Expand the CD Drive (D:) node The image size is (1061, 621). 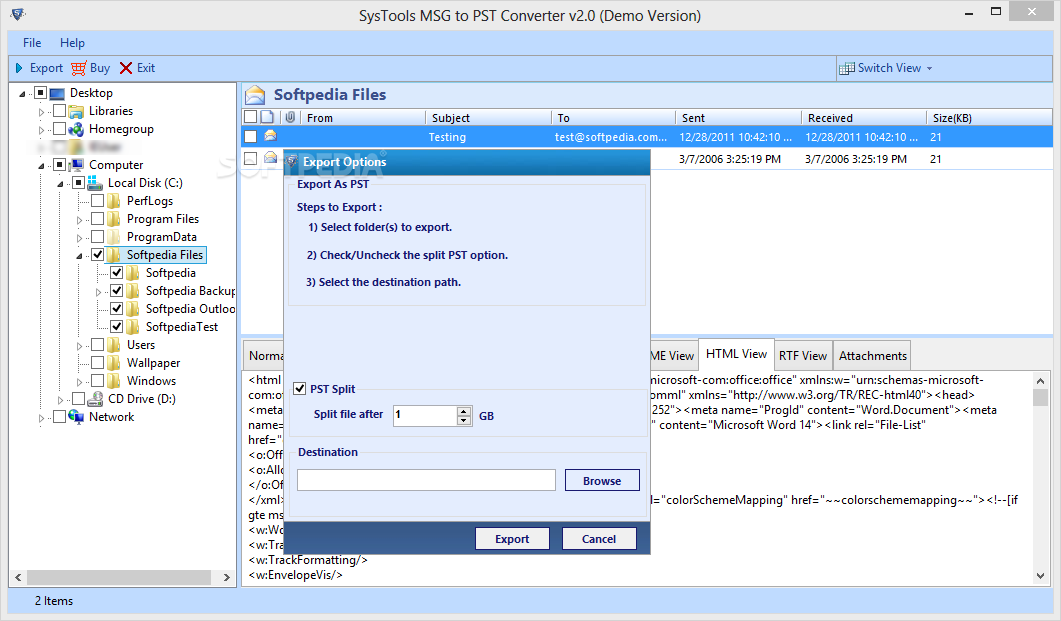tap(60, 400)
